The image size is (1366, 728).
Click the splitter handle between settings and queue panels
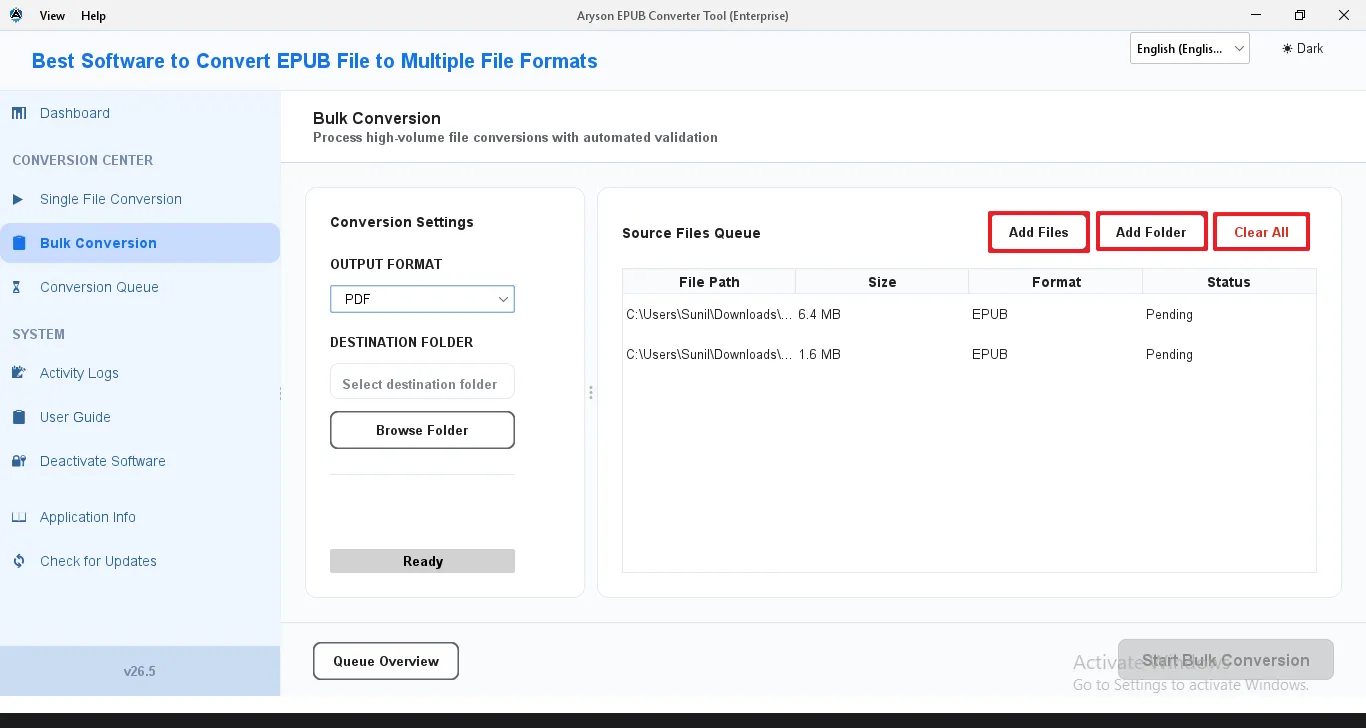tap(591, 393)
